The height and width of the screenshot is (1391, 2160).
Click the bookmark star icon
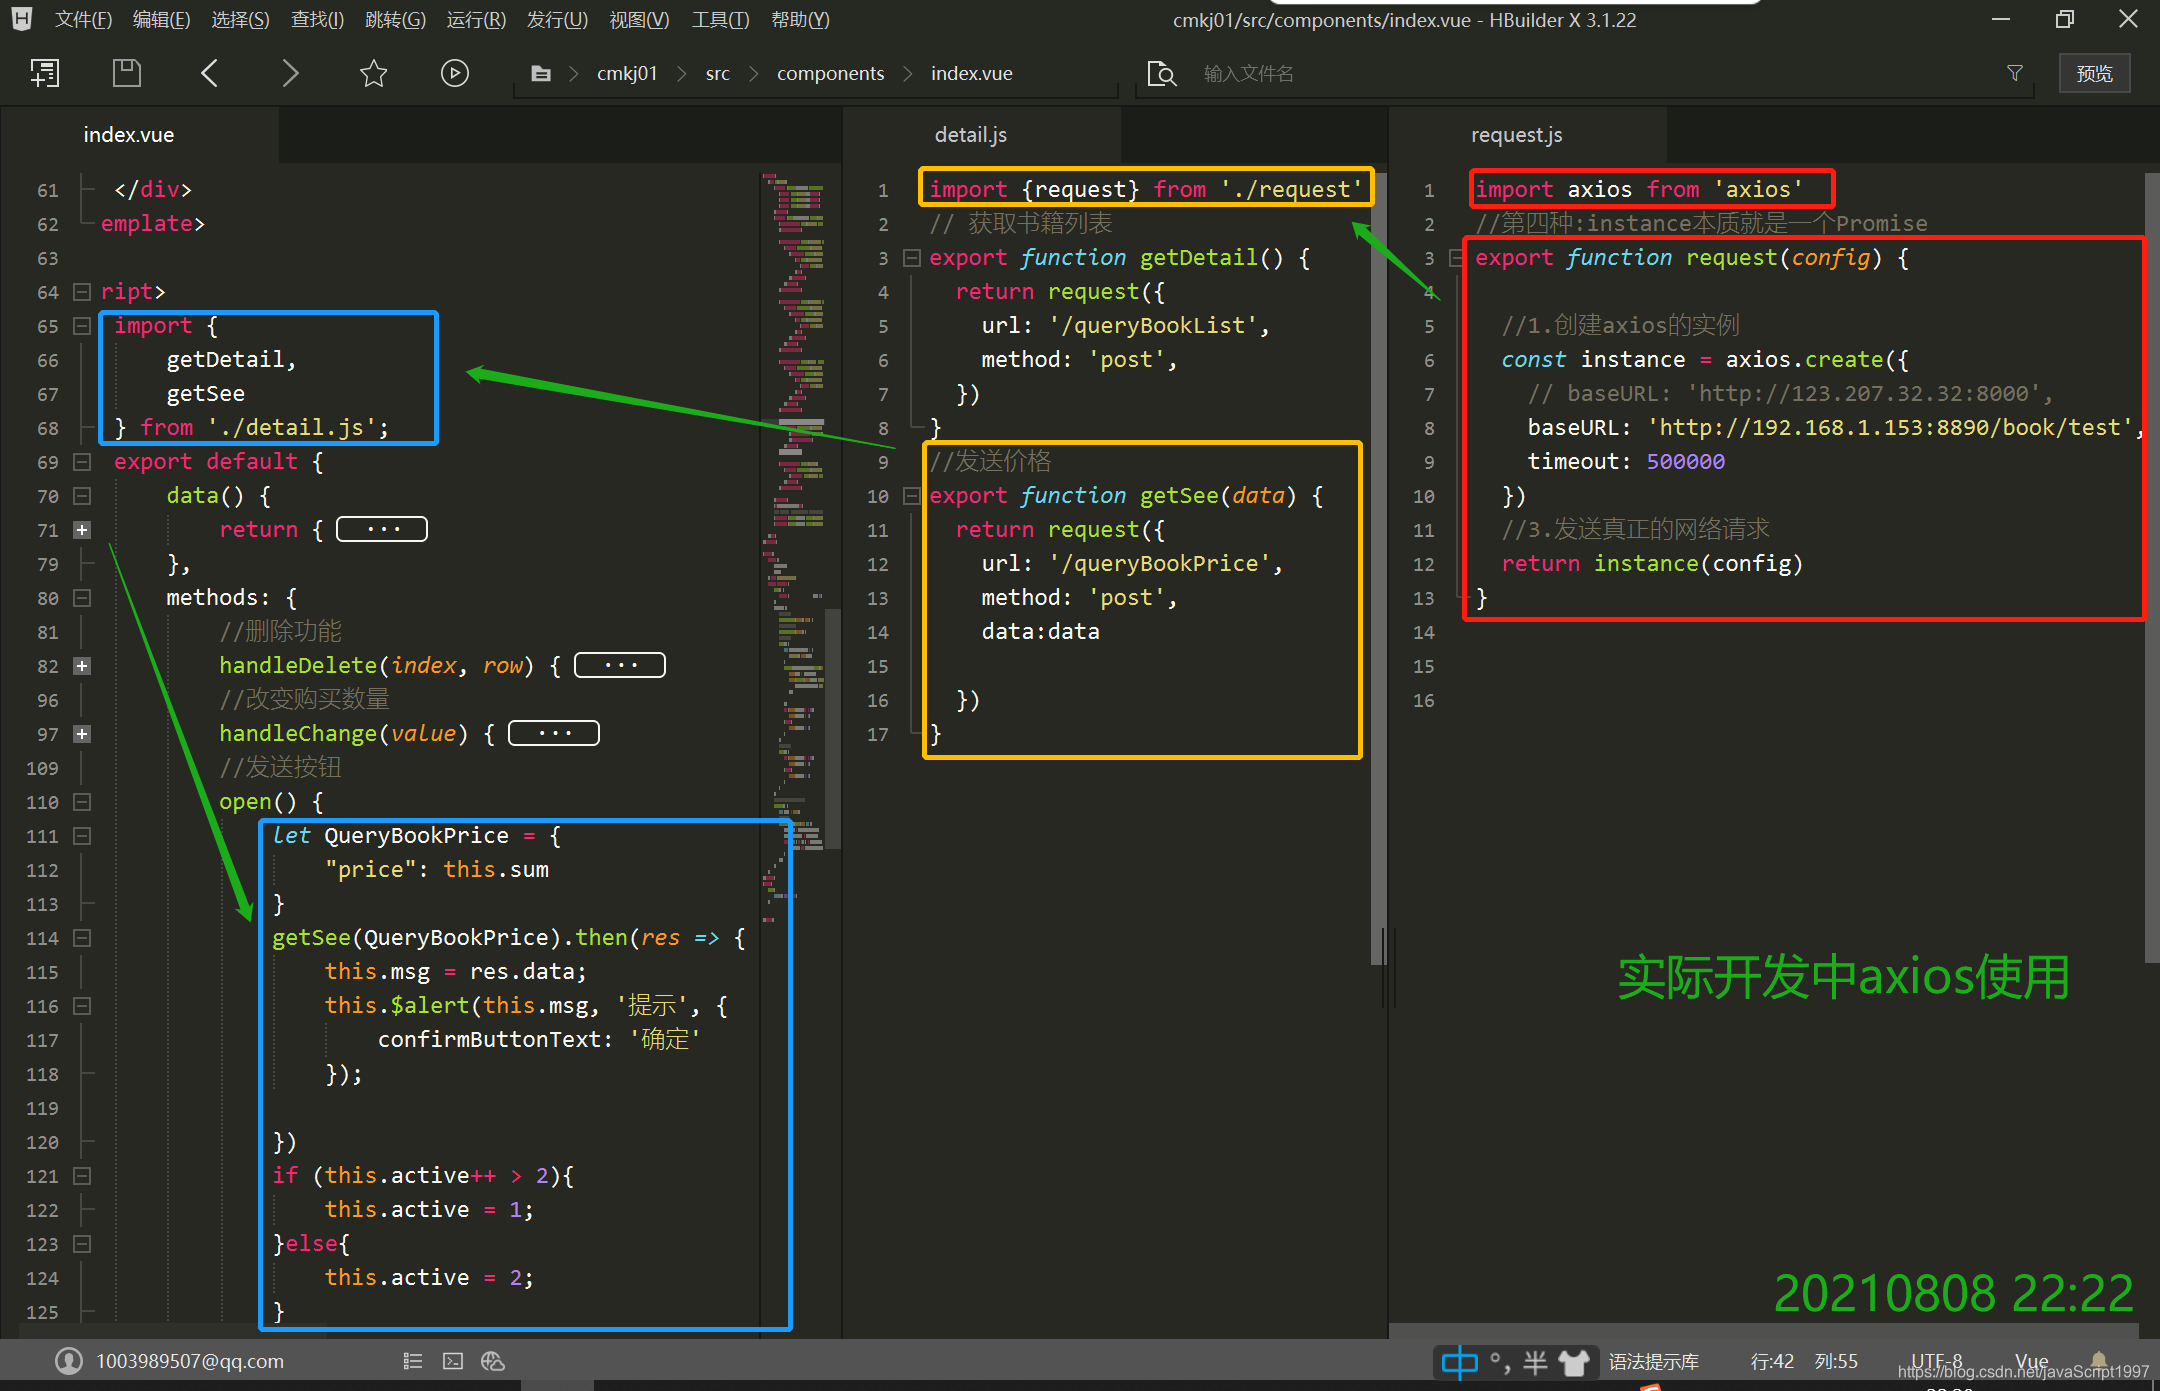(x=373, y=73)
